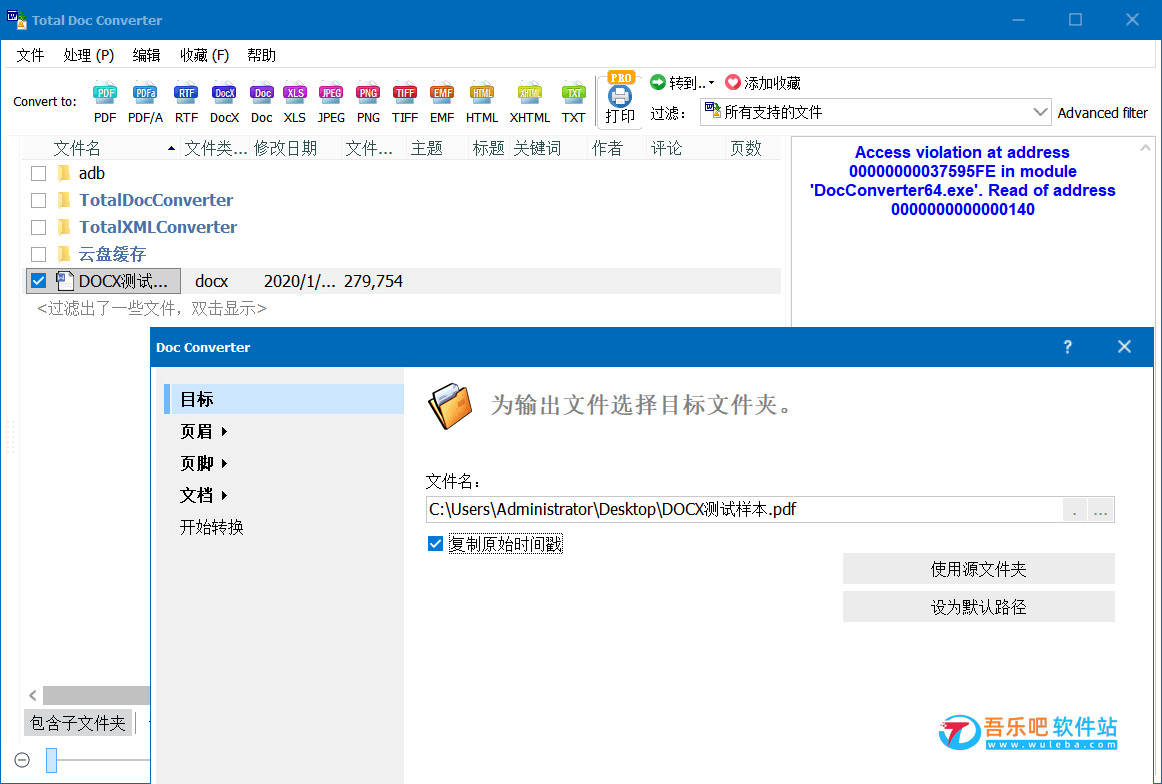Convert to HTML format icon
This screenshot has width=1162, height=784.
(x=482, y=102)
